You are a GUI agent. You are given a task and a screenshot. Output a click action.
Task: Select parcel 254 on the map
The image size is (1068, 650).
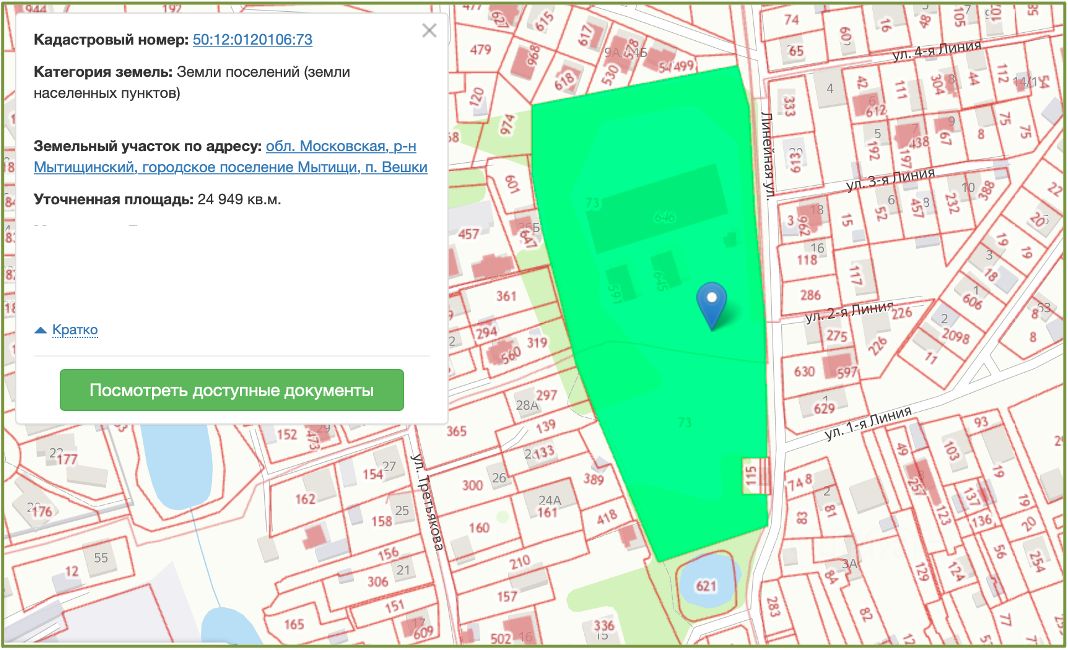pos(1037,561)
